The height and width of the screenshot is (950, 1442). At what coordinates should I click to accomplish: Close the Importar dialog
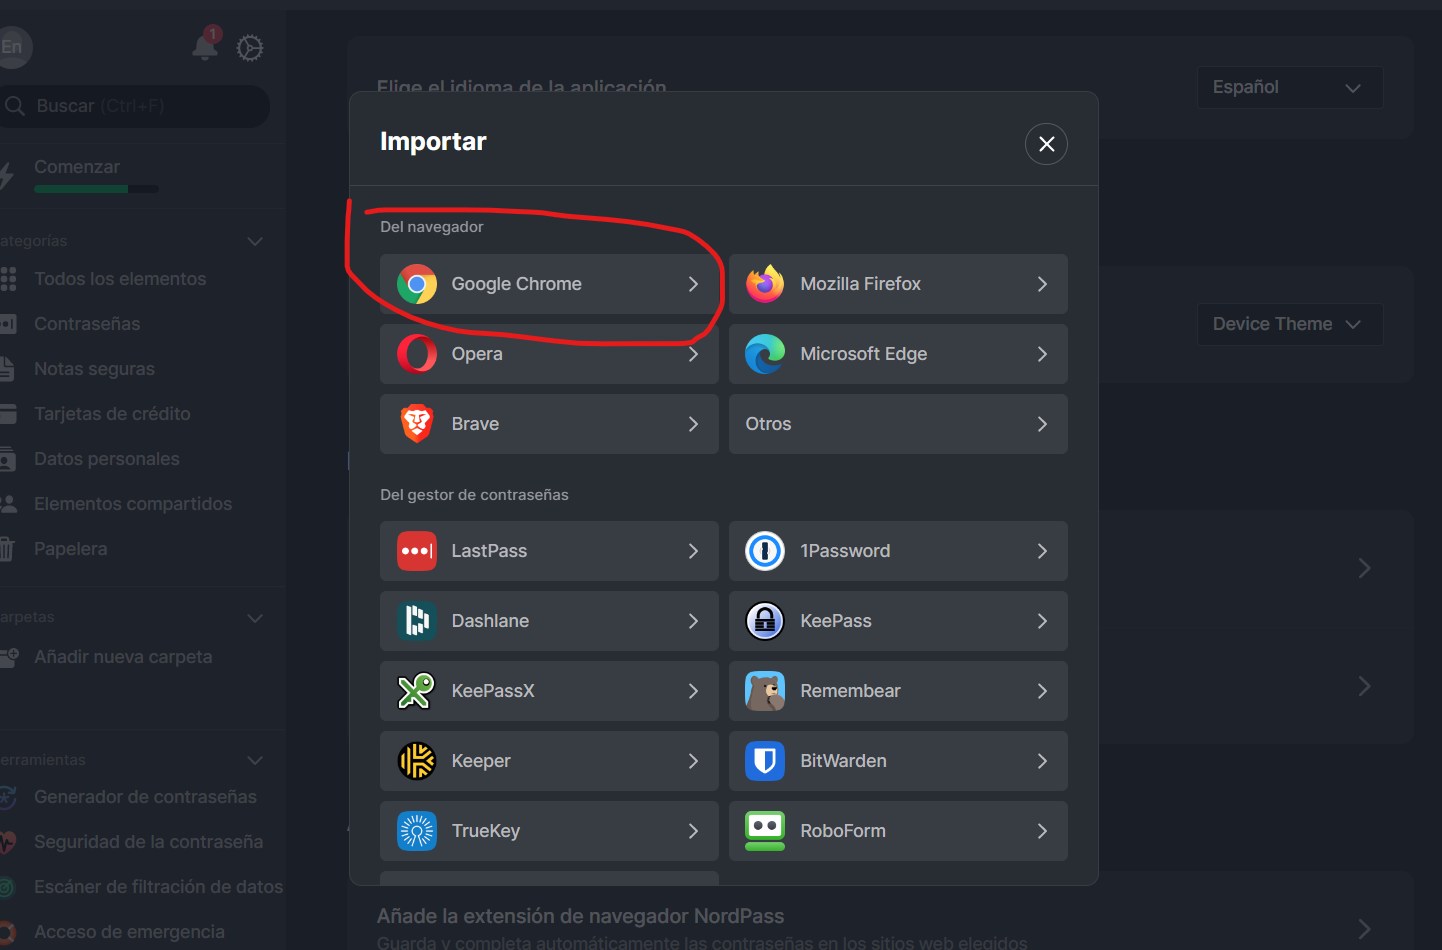click(1046, 144)
